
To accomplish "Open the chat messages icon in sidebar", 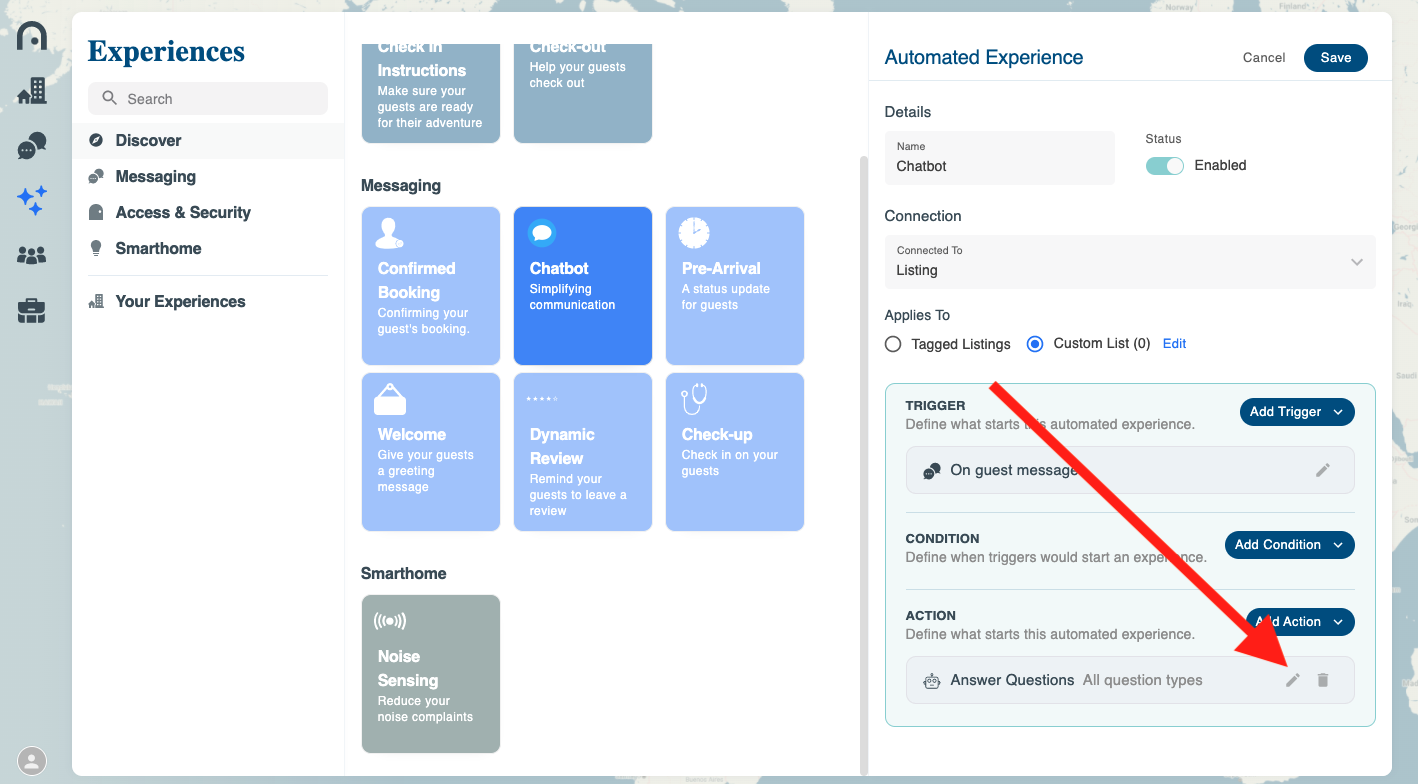I will click(32, 146).
